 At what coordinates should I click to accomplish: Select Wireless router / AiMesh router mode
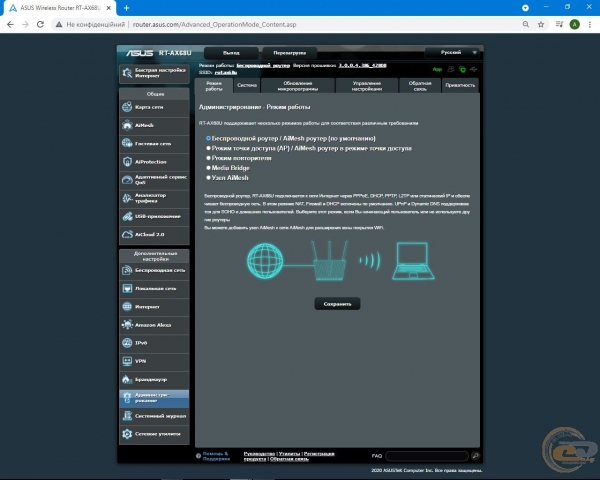point(209,139)
